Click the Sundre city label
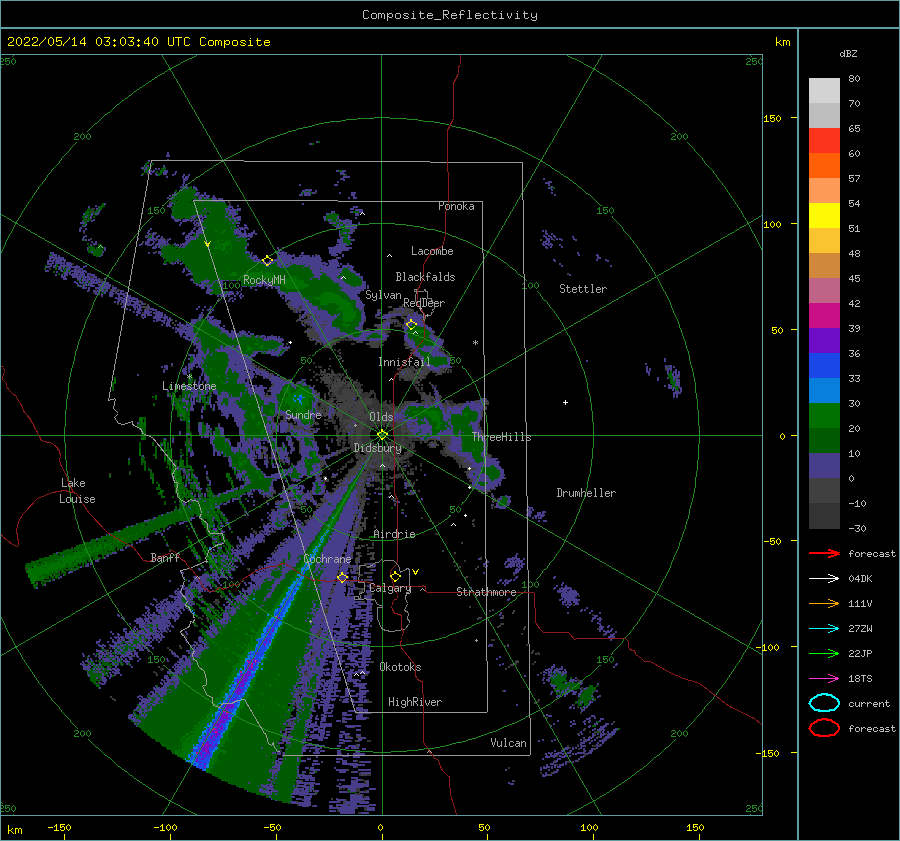 304,414
